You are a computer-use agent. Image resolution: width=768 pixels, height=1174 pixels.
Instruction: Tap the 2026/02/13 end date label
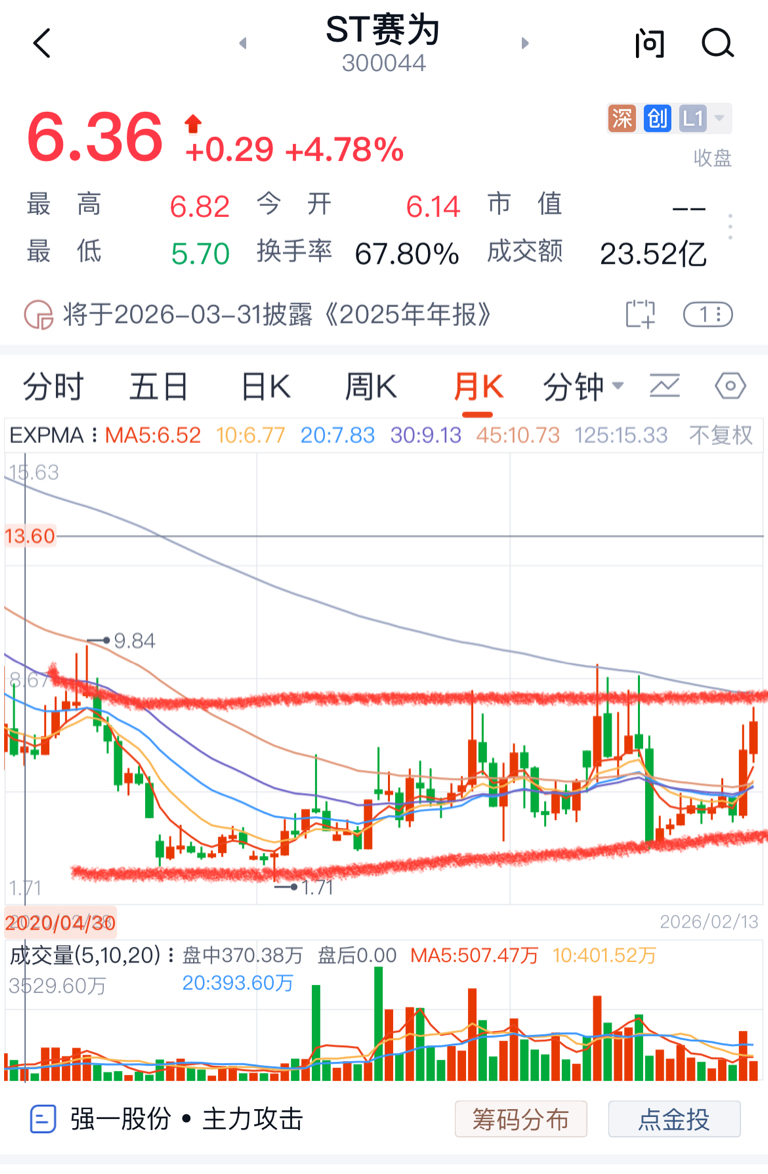[709, 922]
